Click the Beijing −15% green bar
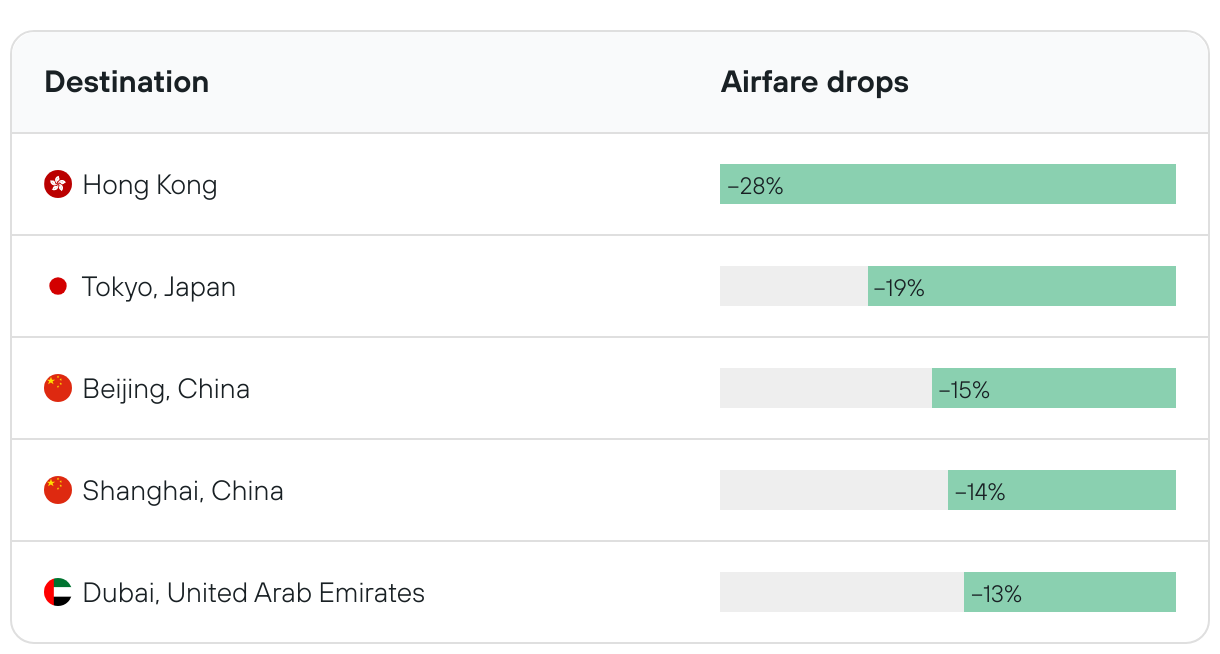 point(1053,388)
